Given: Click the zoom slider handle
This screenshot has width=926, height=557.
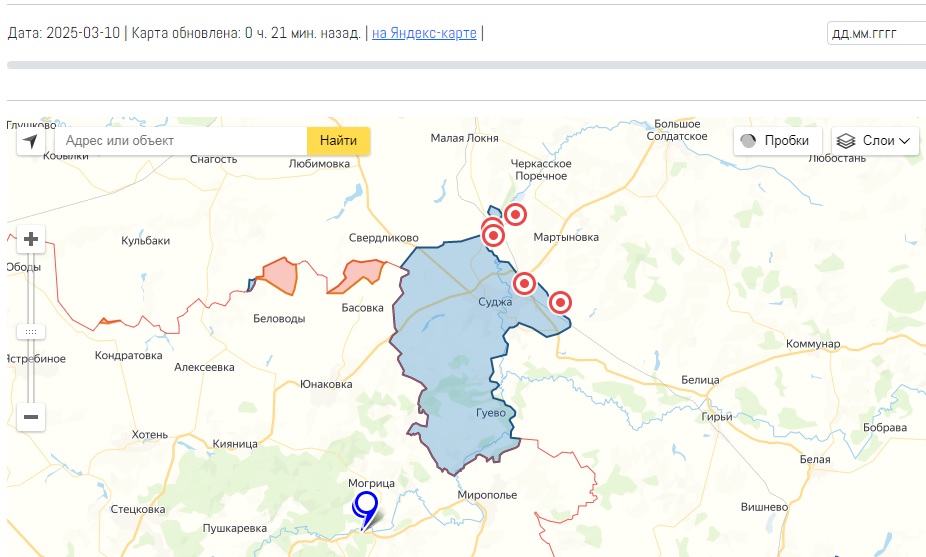Looking at the screenshot, I should pos(31,331).
